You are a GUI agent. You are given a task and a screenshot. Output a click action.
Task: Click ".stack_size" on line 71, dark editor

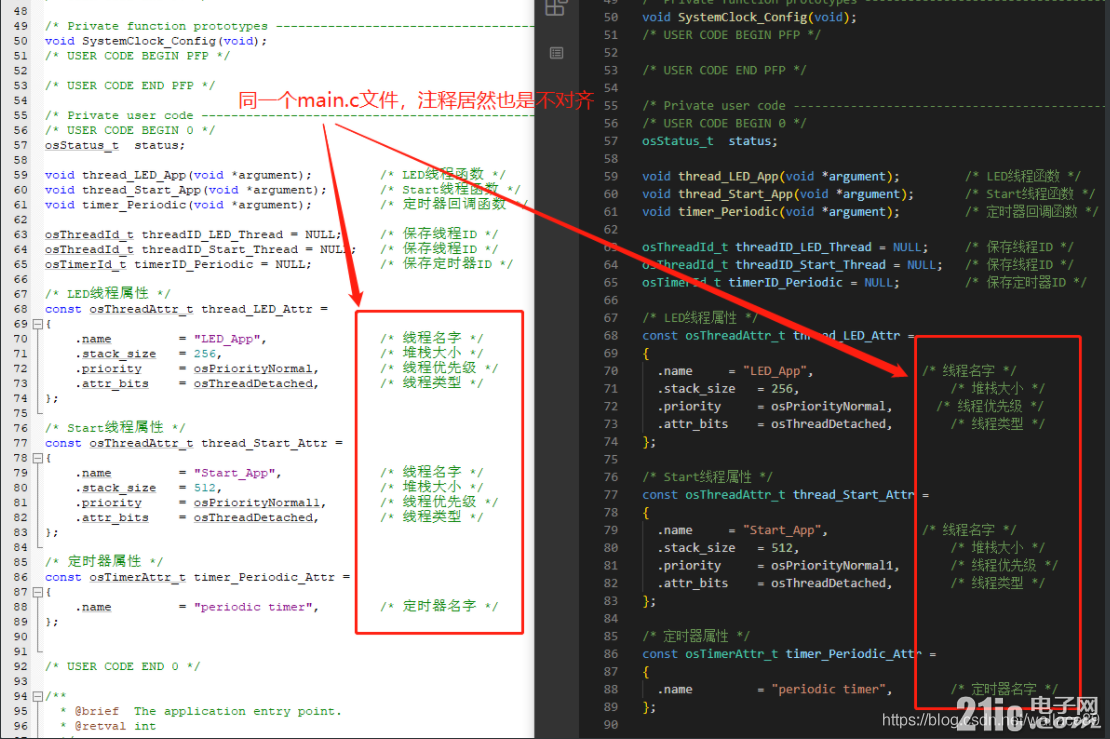coord(697,389)
